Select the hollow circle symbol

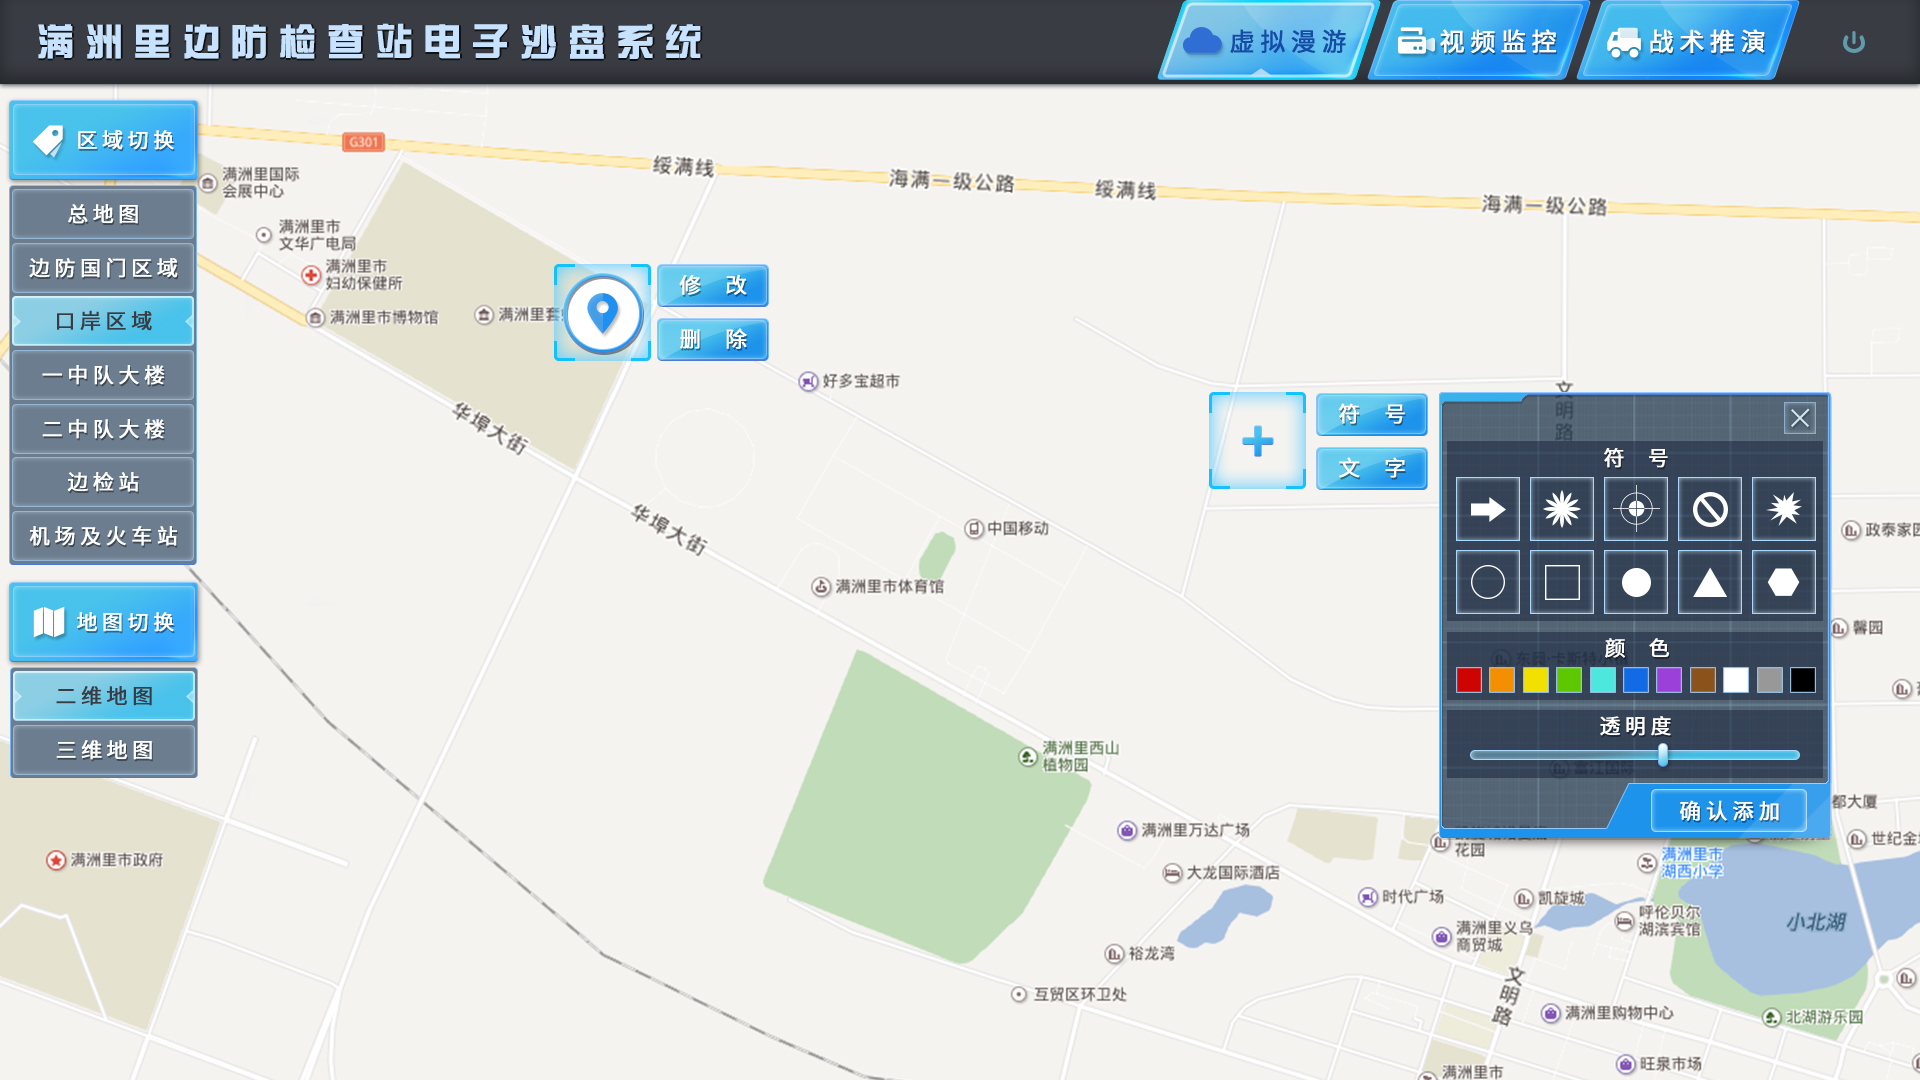[x=1488, y=582]
